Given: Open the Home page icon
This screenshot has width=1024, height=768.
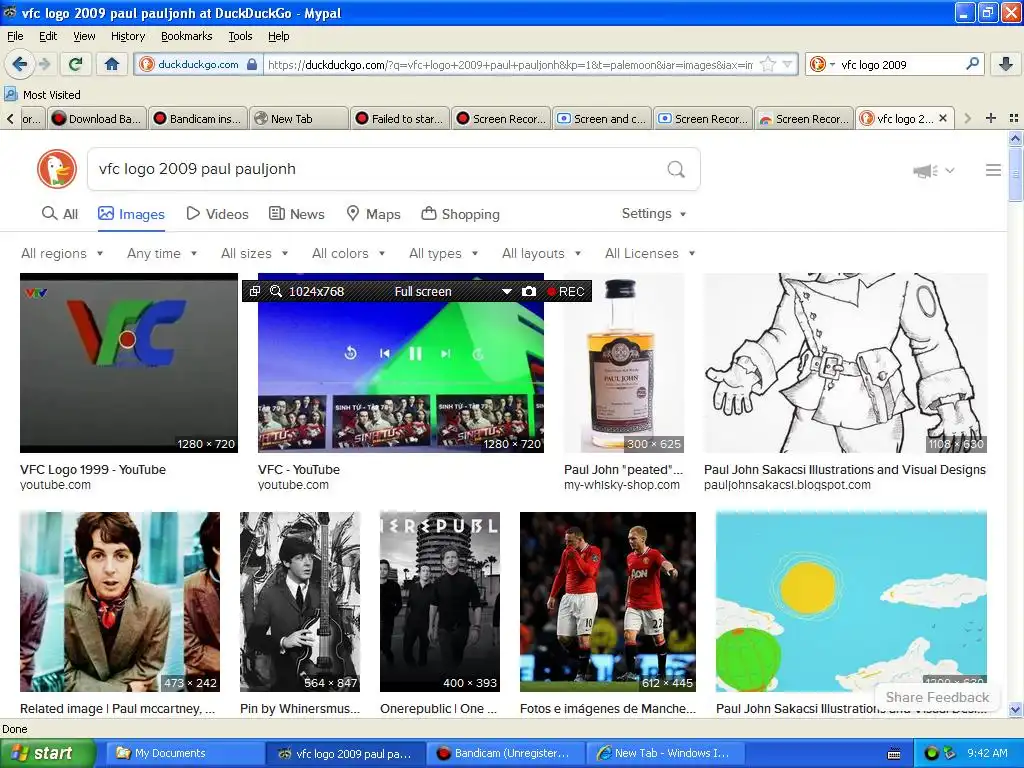Looking at the screenshot, I should coord(112,64).
